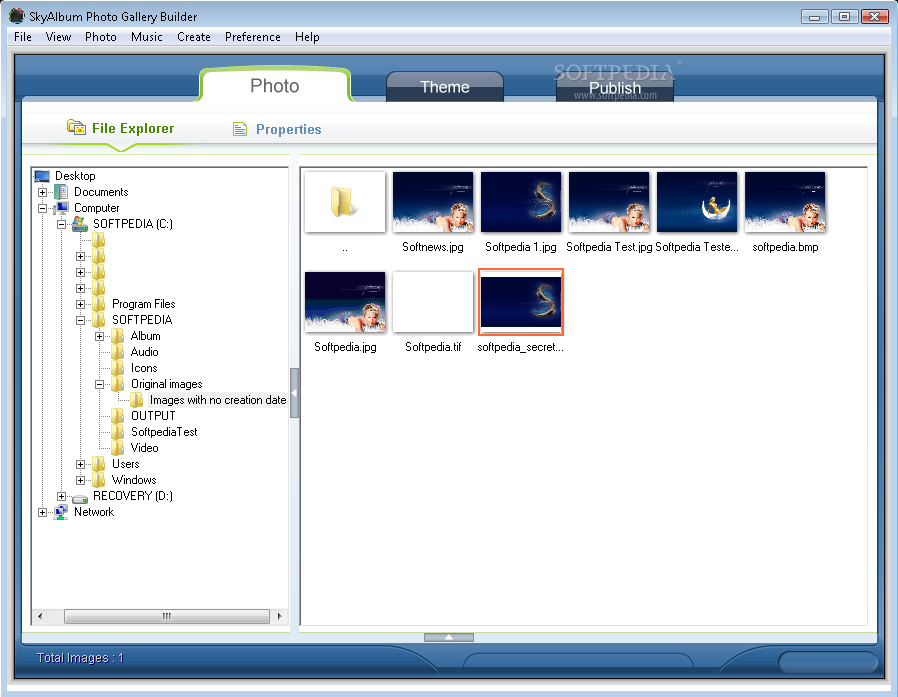Select the Softpedia 1.jpg thumbnail
The image size is (898, 697).
(521, 202)
